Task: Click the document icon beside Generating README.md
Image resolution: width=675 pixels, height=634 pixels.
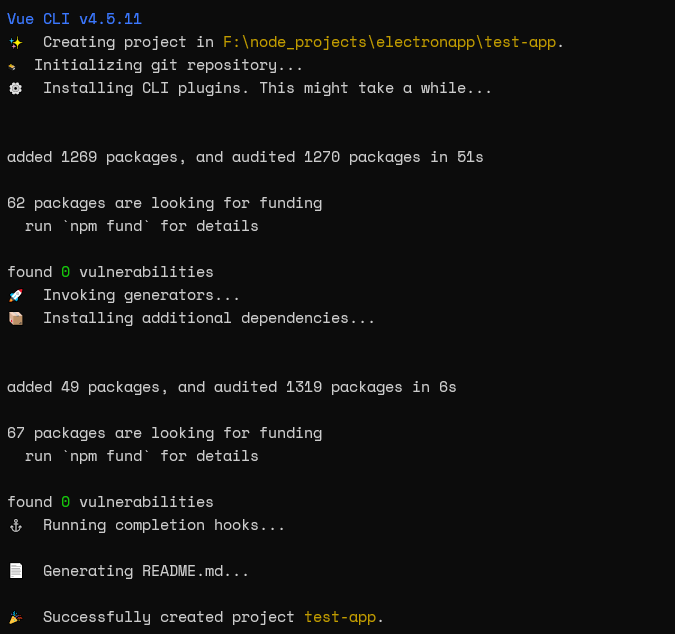Action: [x=15, y=571]
